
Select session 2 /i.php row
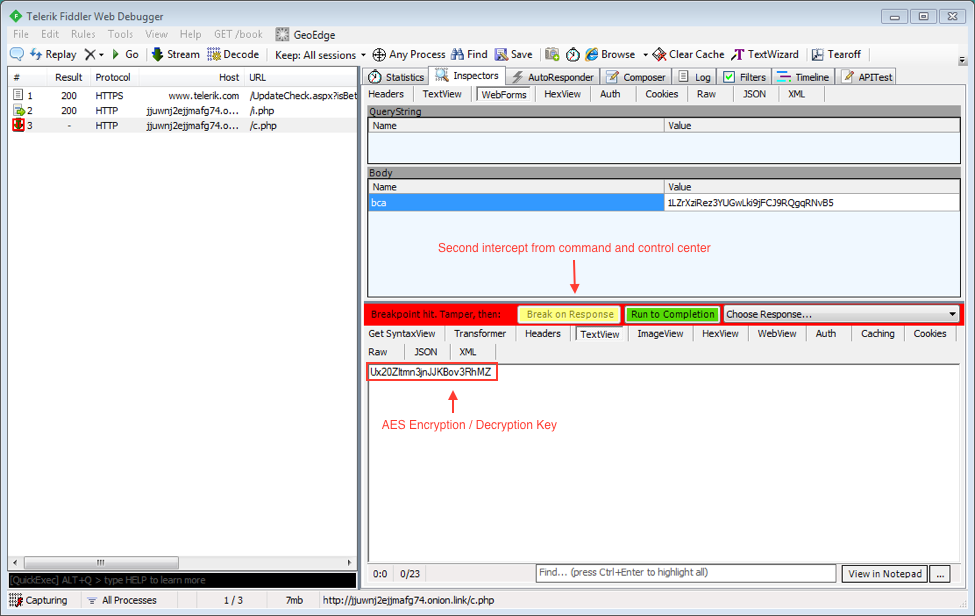pyautogui.click(x=182, y=111)
